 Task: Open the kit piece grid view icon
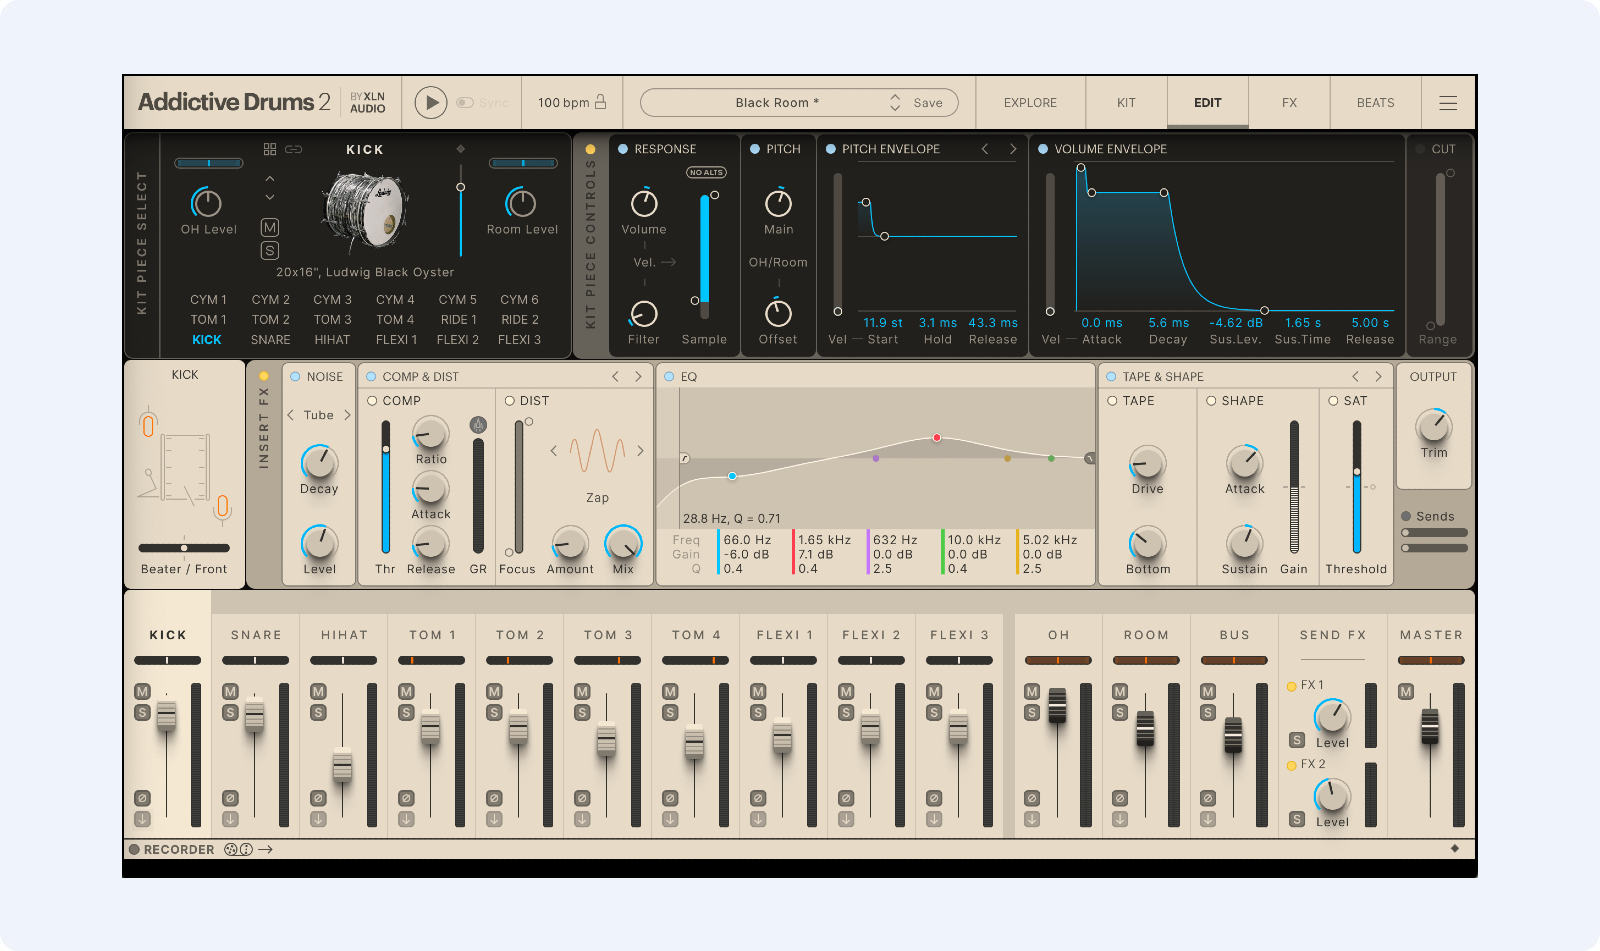click(x=270, y=149)
